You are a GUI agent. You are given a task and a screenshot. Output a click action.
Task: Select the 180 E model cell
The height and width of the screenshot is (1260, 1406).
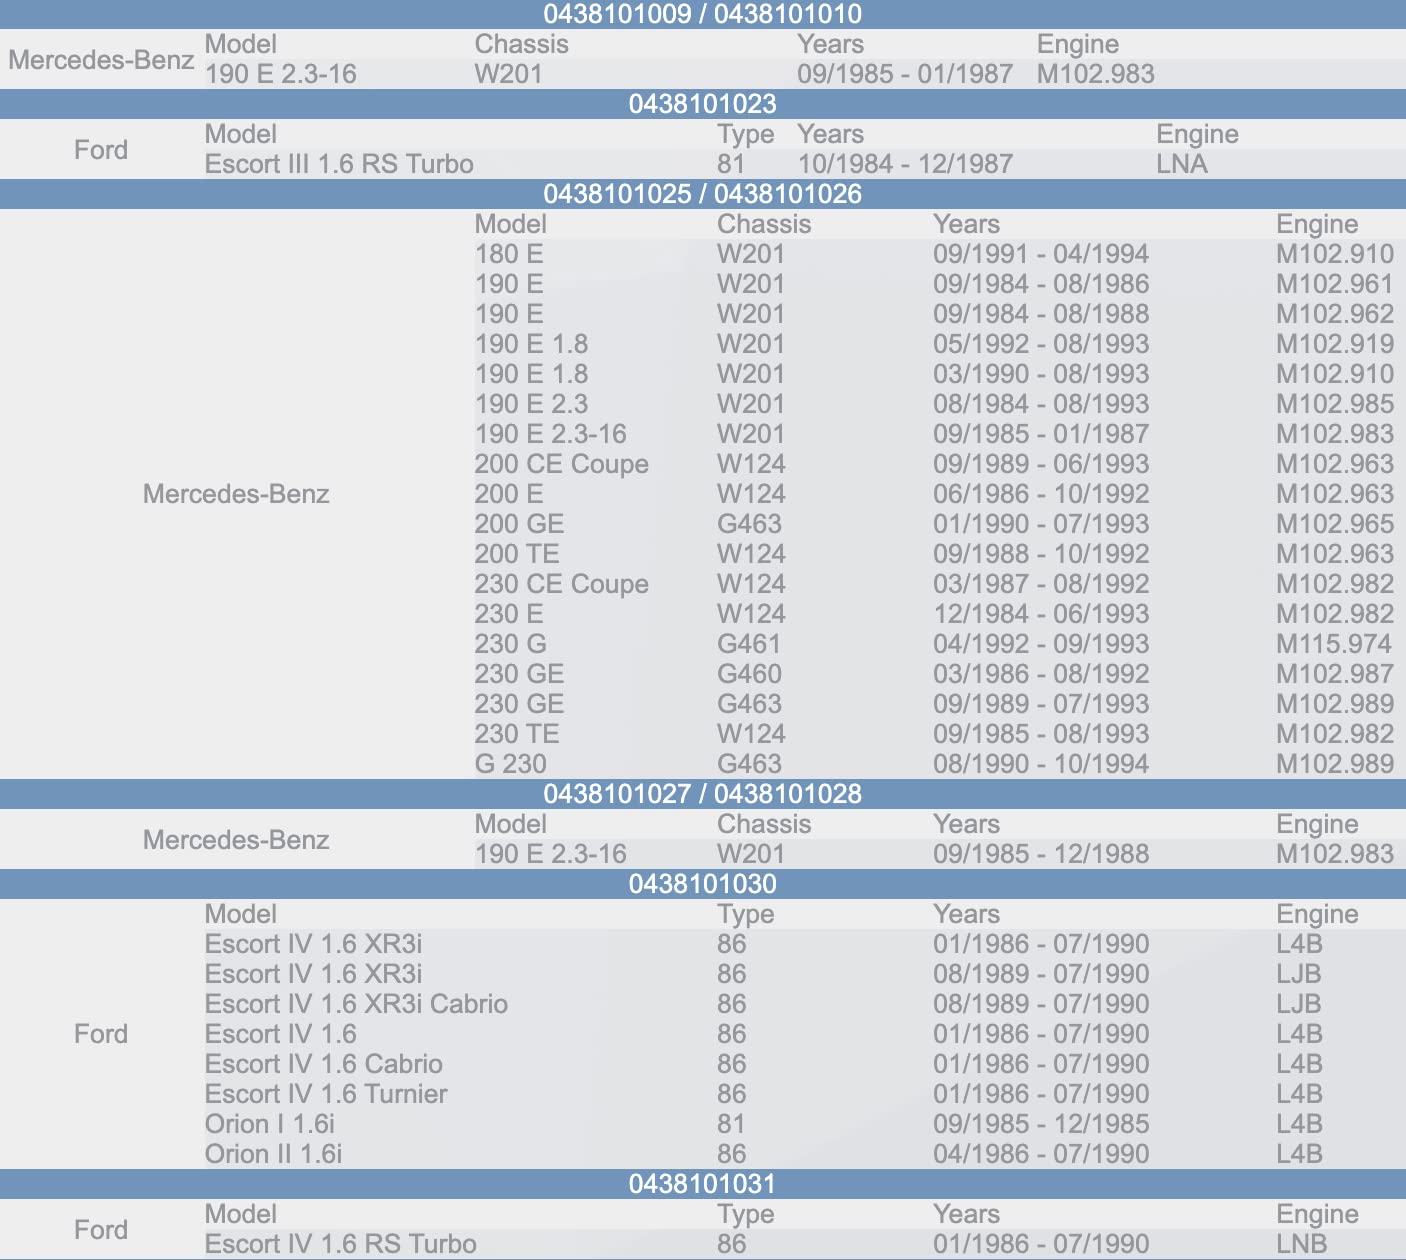(509, 254)
